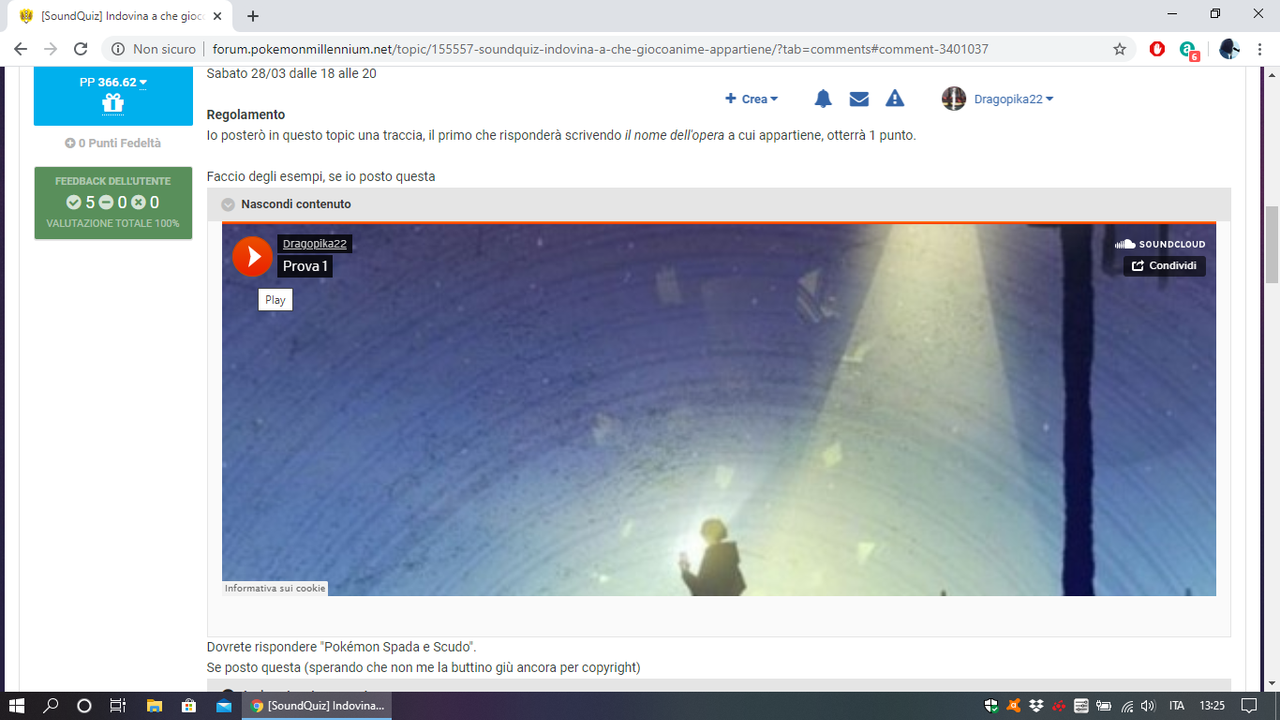The width and height of the screenshot is (1280, 720).
Task: Click the Condividi share button
Action: pyautogui.click(x=1165, y=265)
